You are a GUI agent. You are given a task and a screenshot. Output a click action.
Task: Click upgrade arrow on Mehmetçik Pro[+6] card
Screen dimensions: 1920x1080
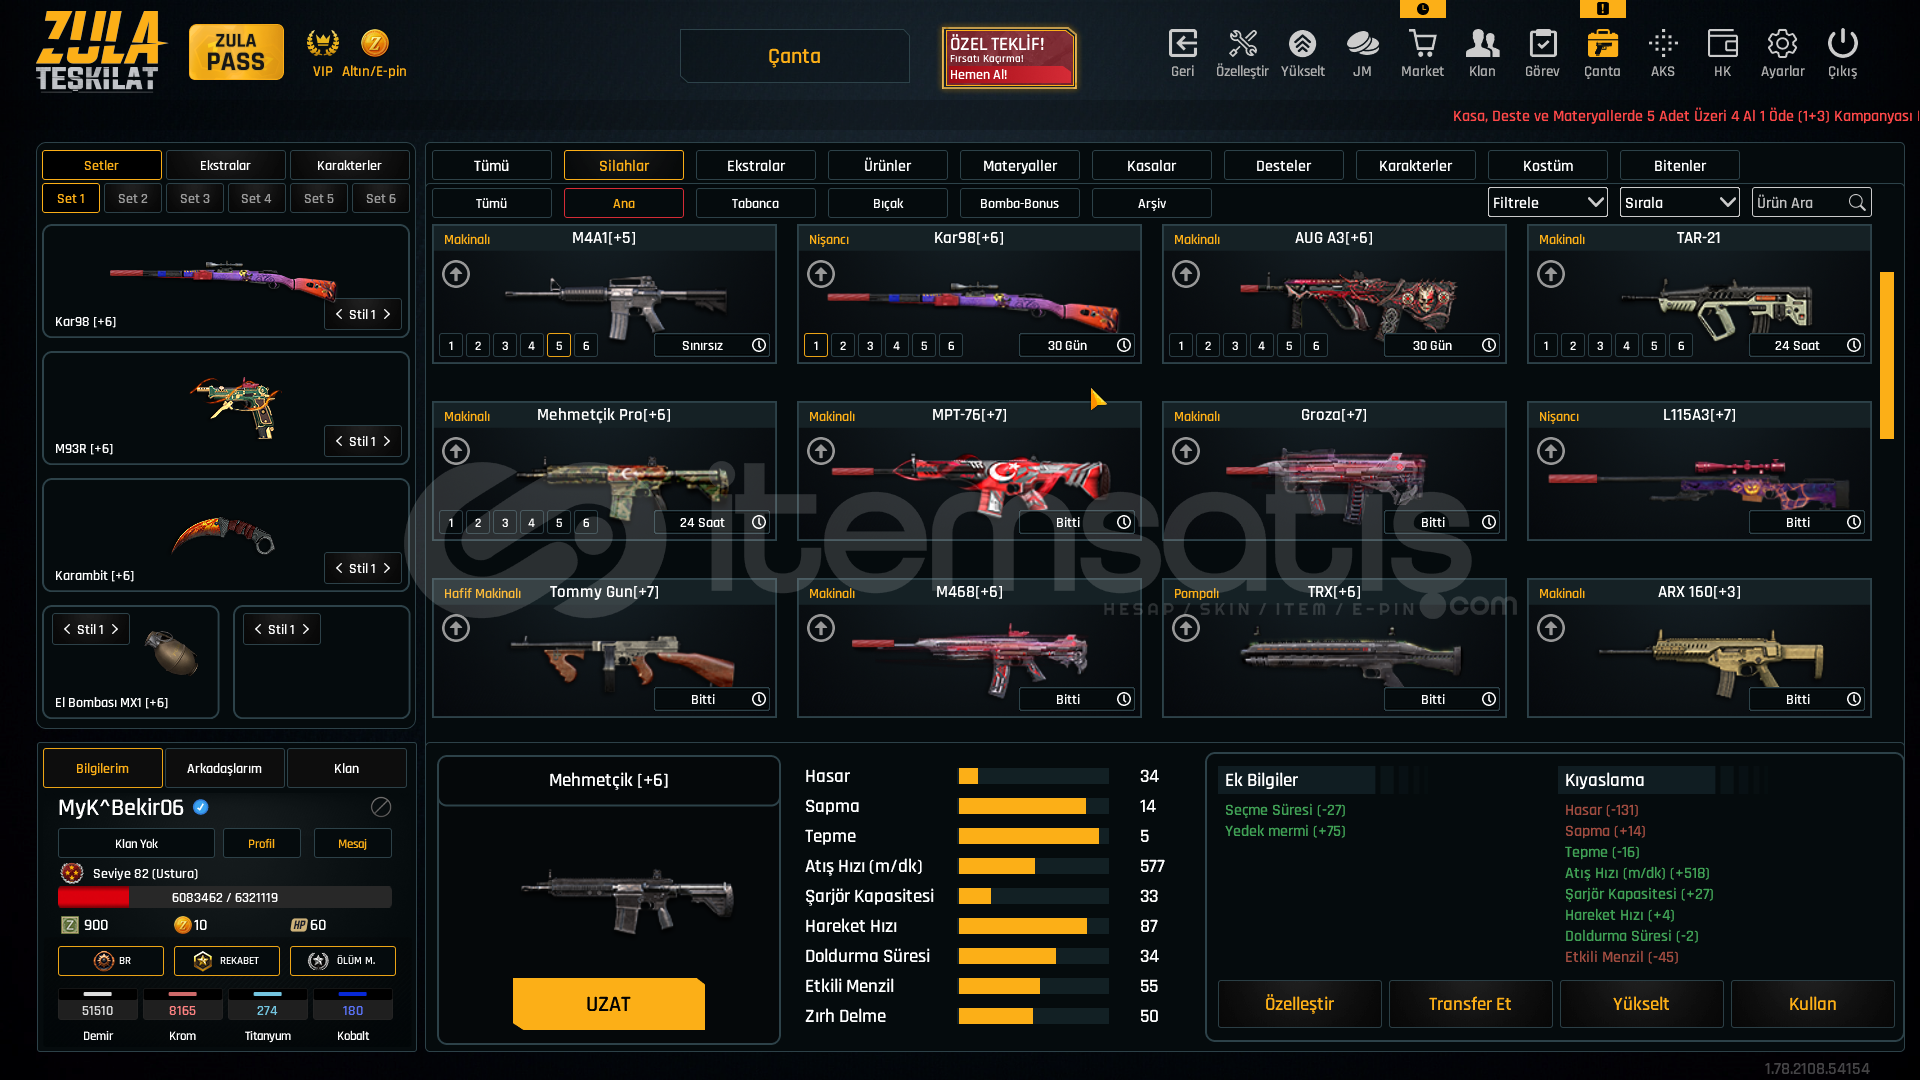[x=456, y=451]
